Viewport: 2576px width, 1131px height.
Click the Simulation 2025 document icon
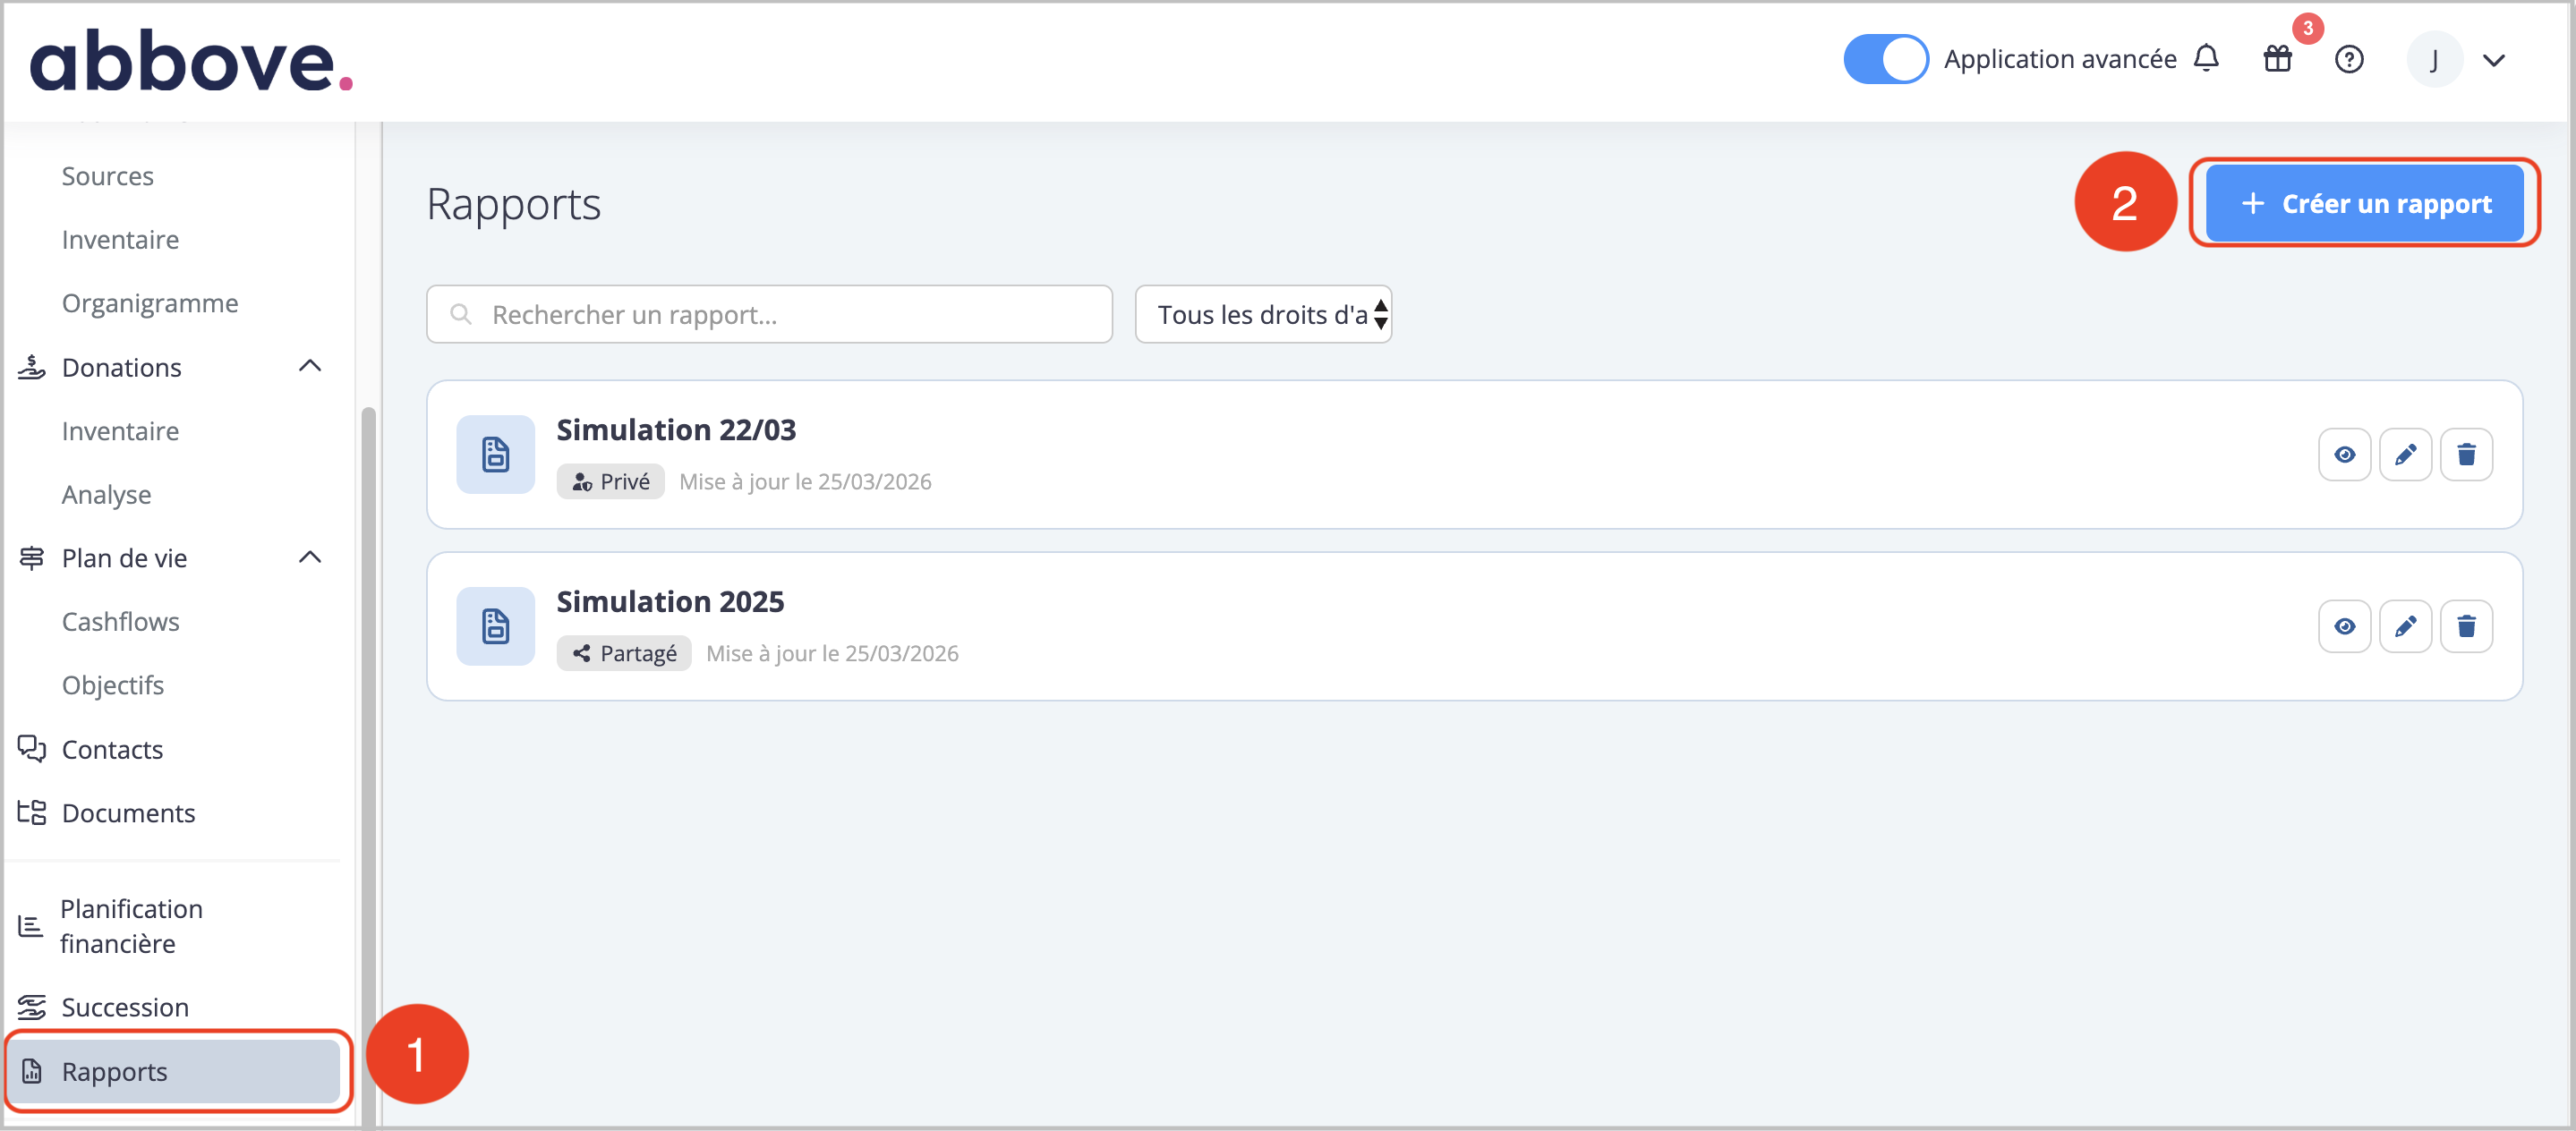click(x=496, y=627)
